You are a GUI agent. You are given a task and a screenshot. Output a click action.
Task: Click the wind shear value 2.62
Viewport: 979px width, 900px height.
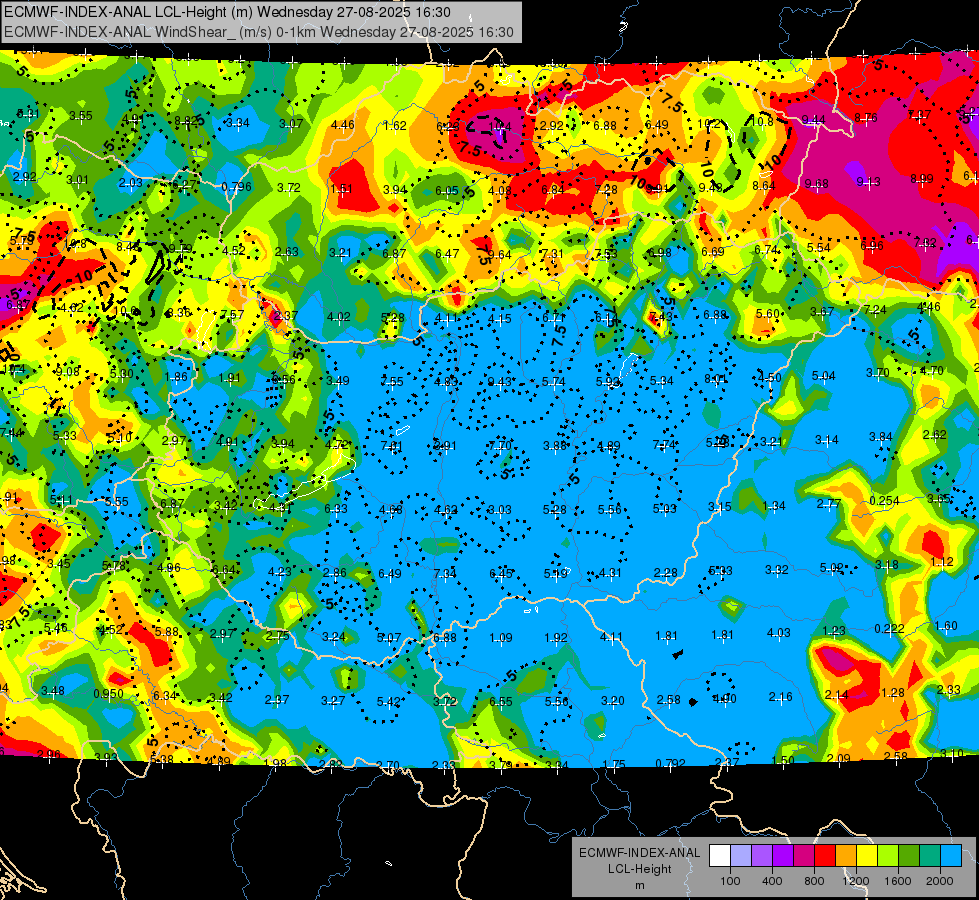point(935,435)
